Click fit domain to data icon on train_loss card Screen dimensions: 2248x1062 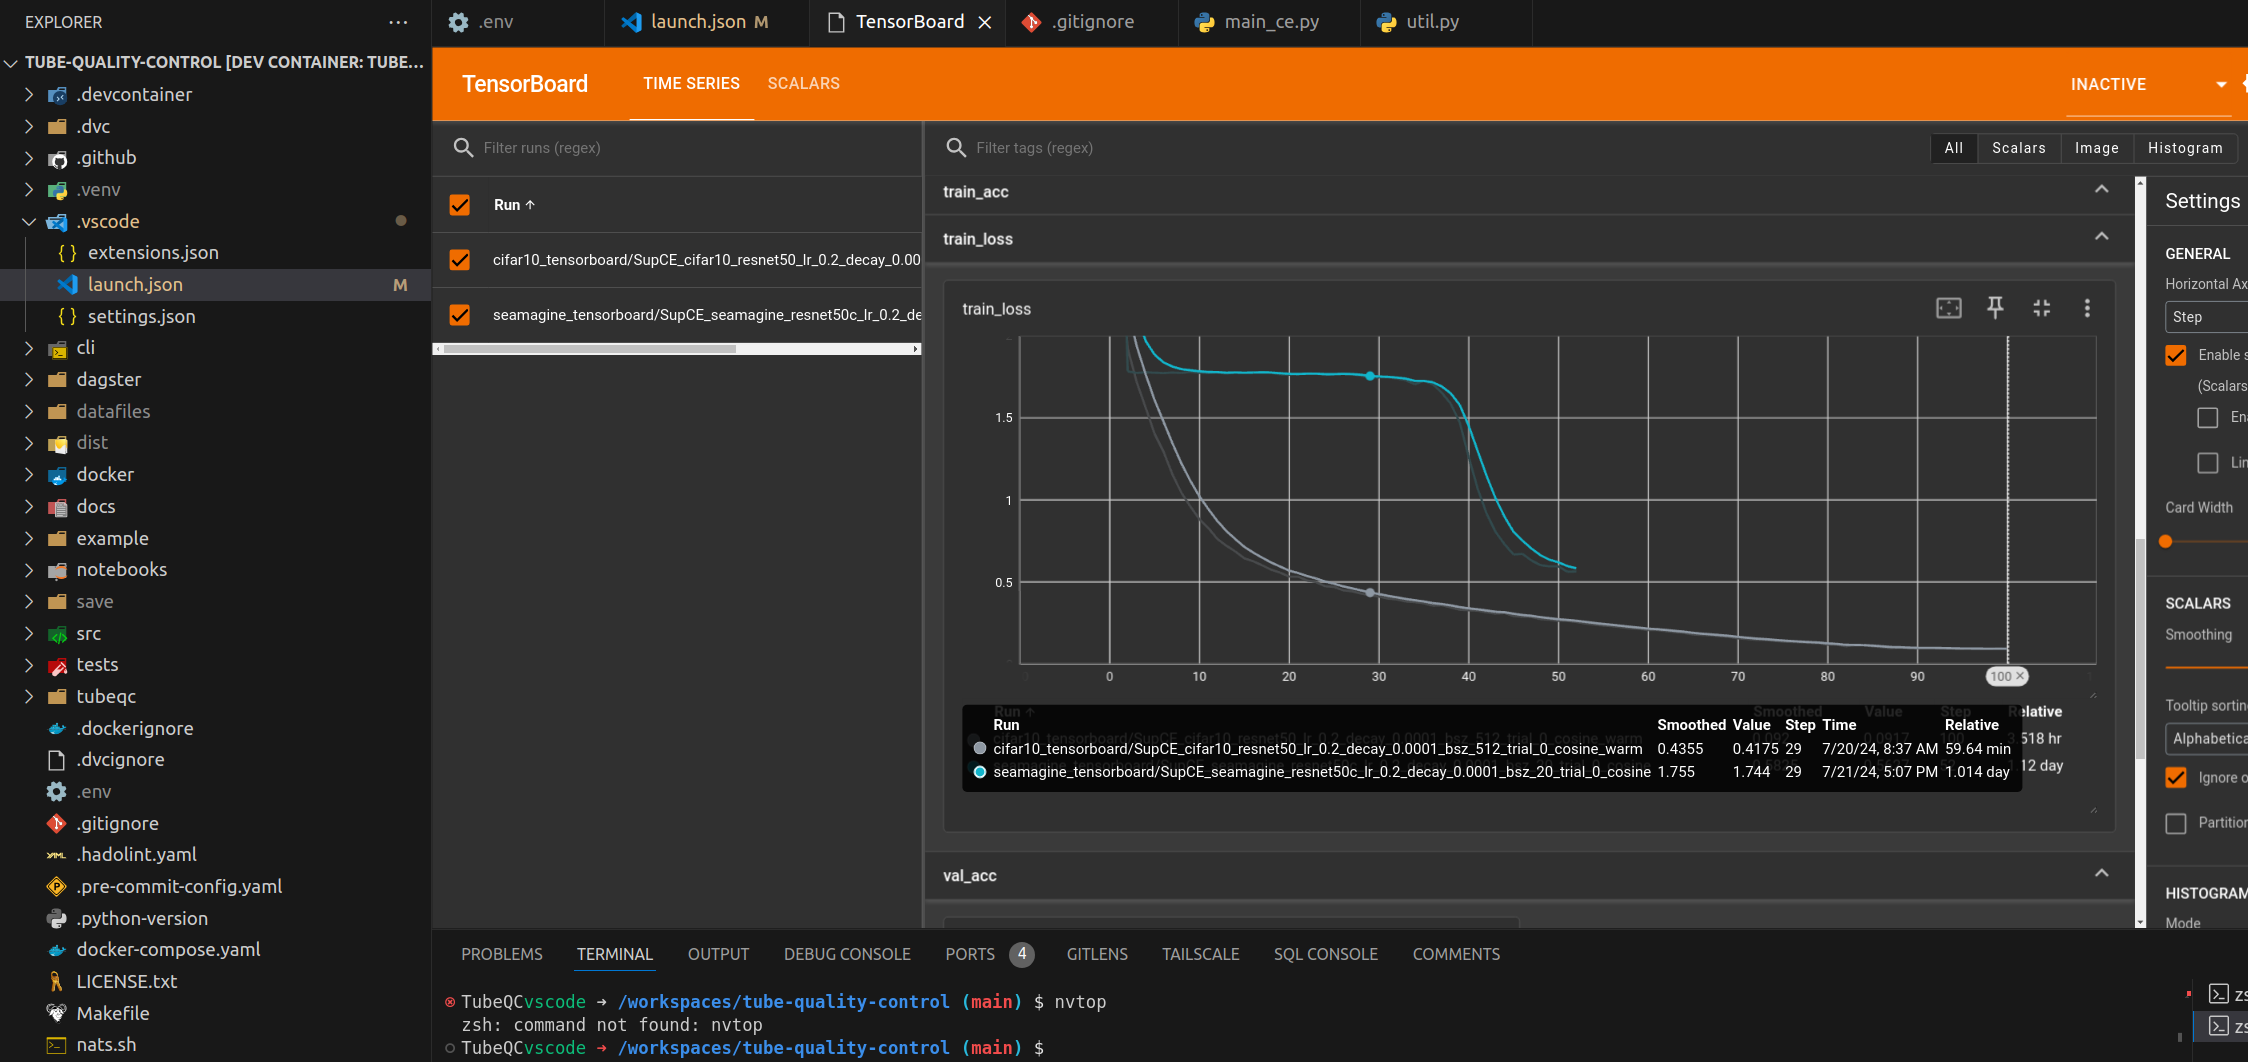click(1948, 308)
